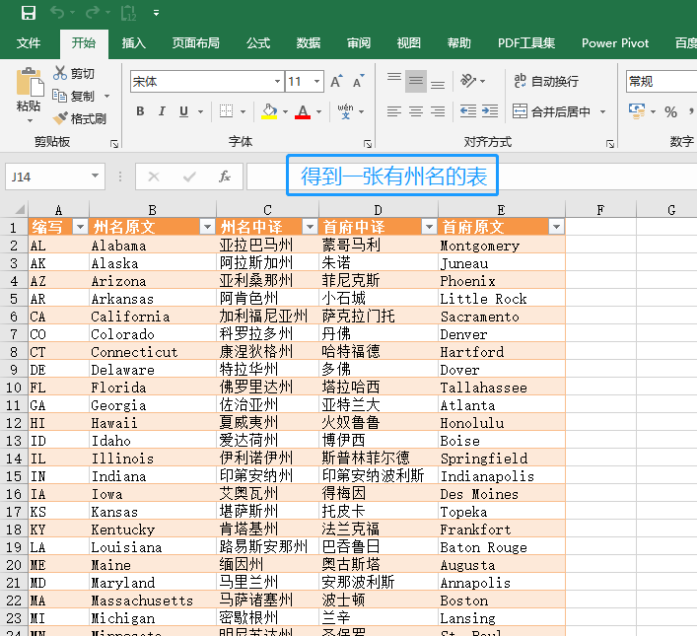The height and width of the screenshot is (636, 698).
Task: Apply the yellow fill color swatch
Action: [x=268, y=112]
